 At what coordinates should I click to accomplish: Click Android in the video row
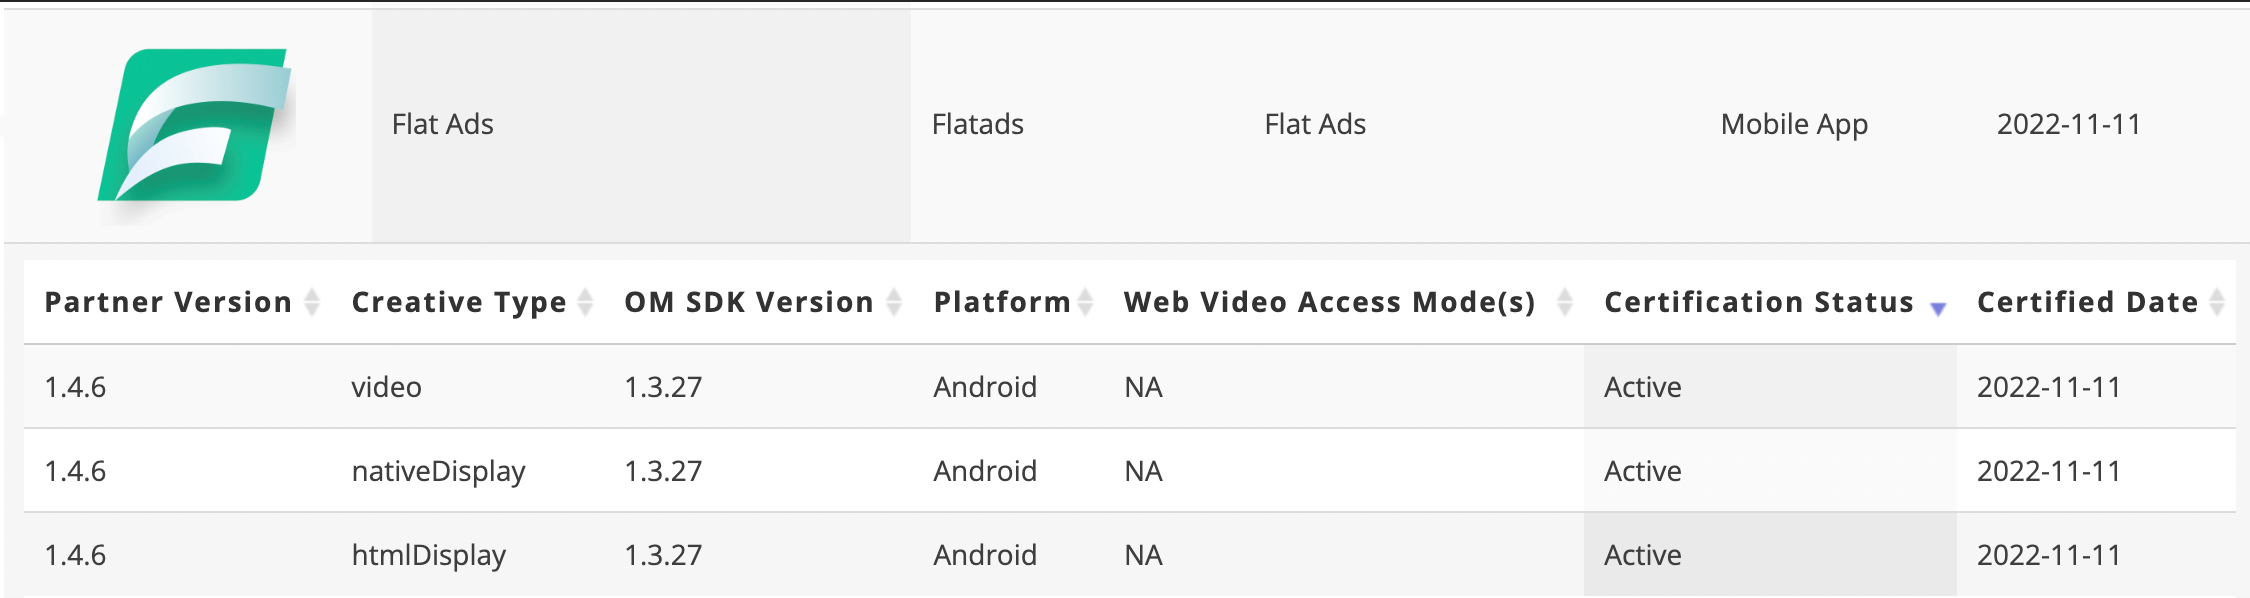(985, 387)
